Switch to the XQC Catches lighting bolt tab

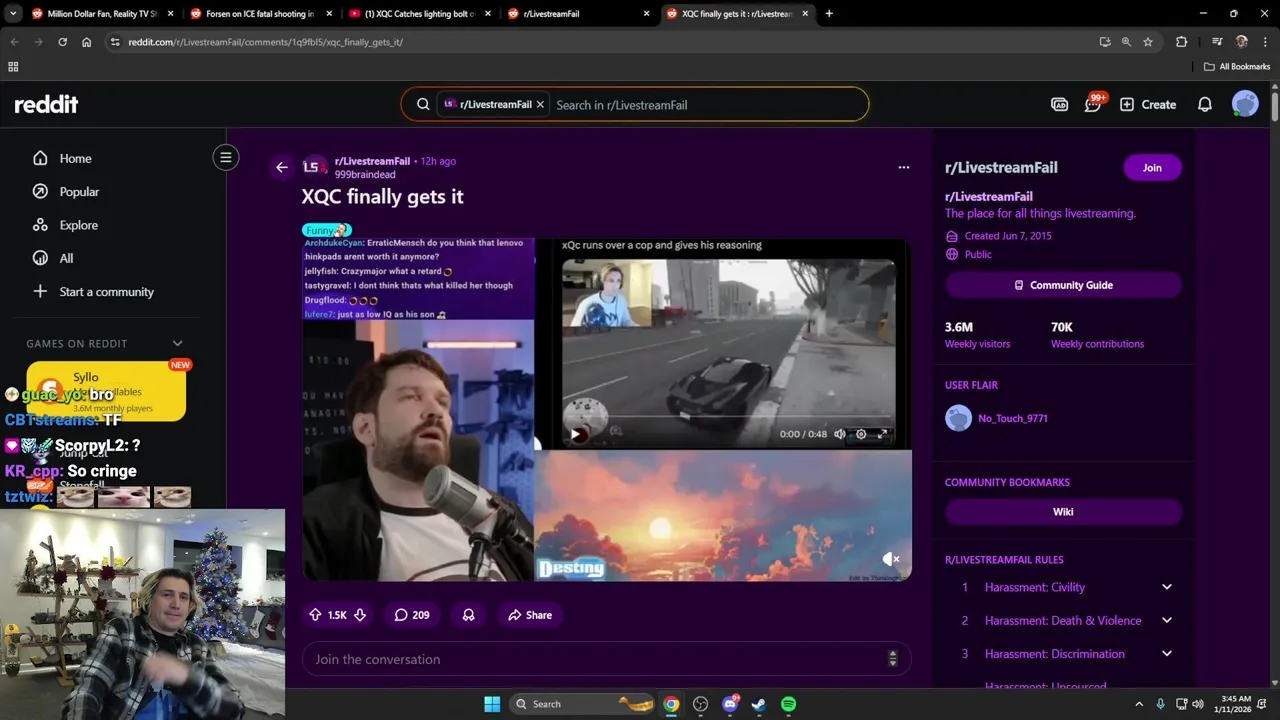click(x=420, y=14)
